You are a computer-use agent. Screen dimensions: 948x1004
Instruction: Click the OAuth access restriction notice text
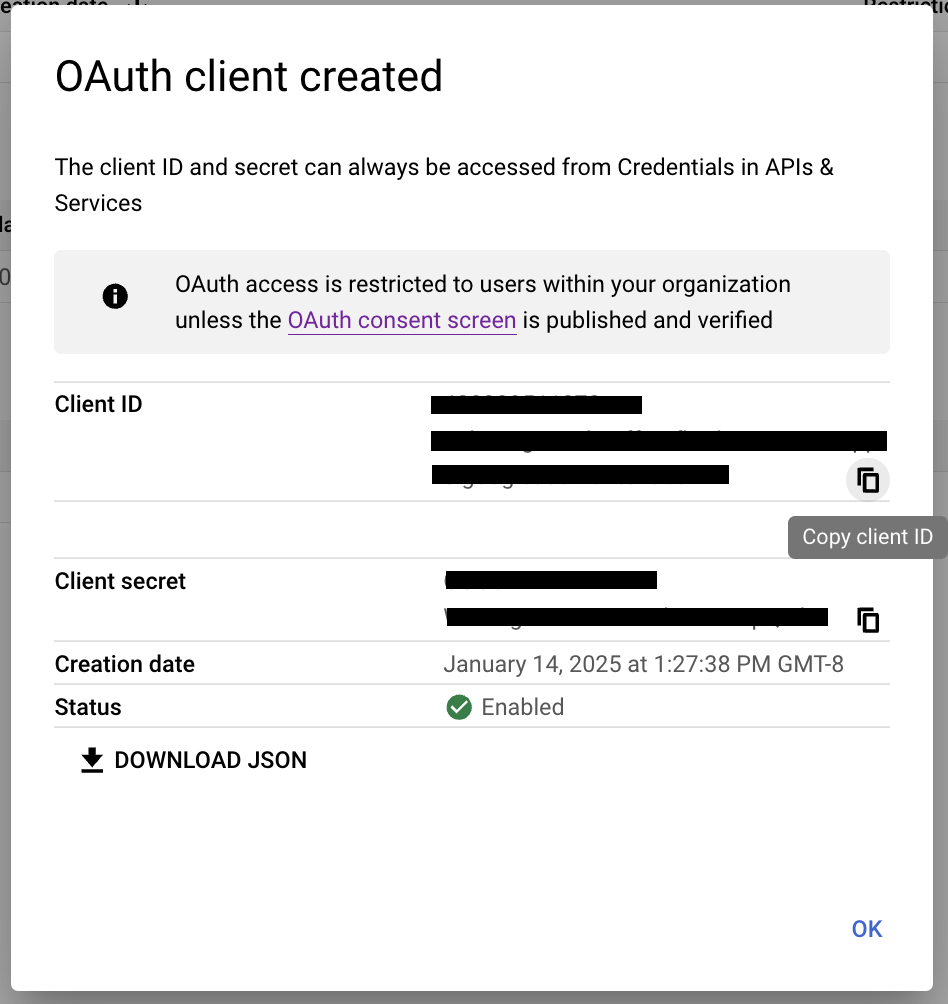(x=483, y=302)
